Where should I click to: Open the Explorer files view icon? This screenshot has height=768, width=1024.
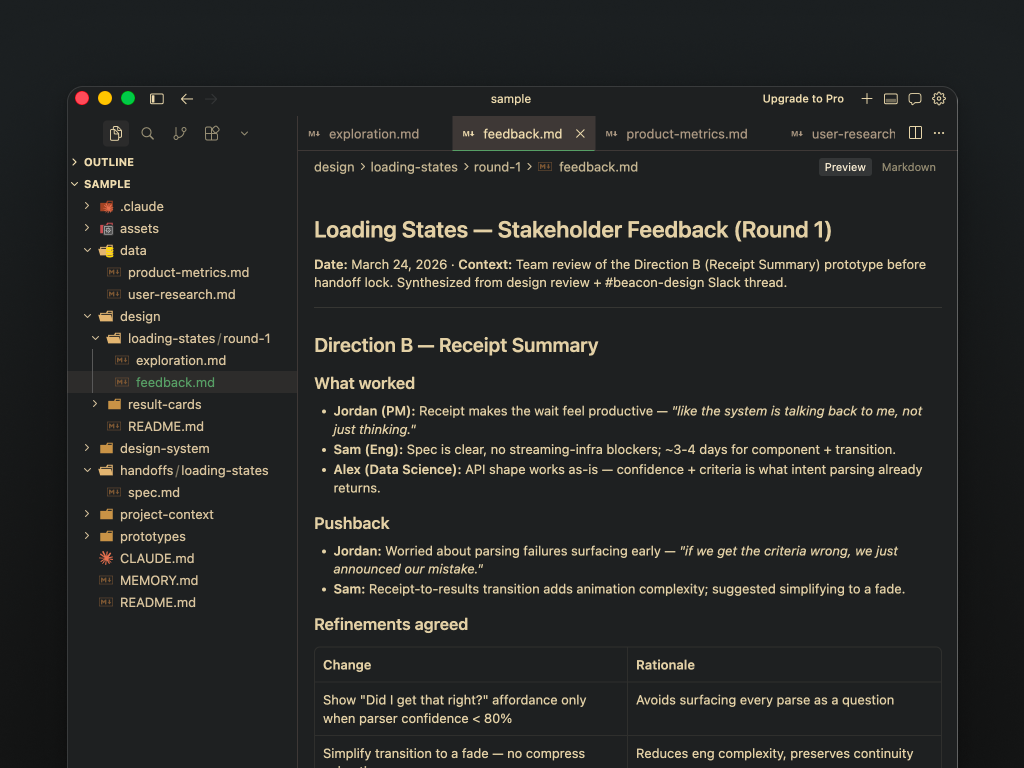116,133
